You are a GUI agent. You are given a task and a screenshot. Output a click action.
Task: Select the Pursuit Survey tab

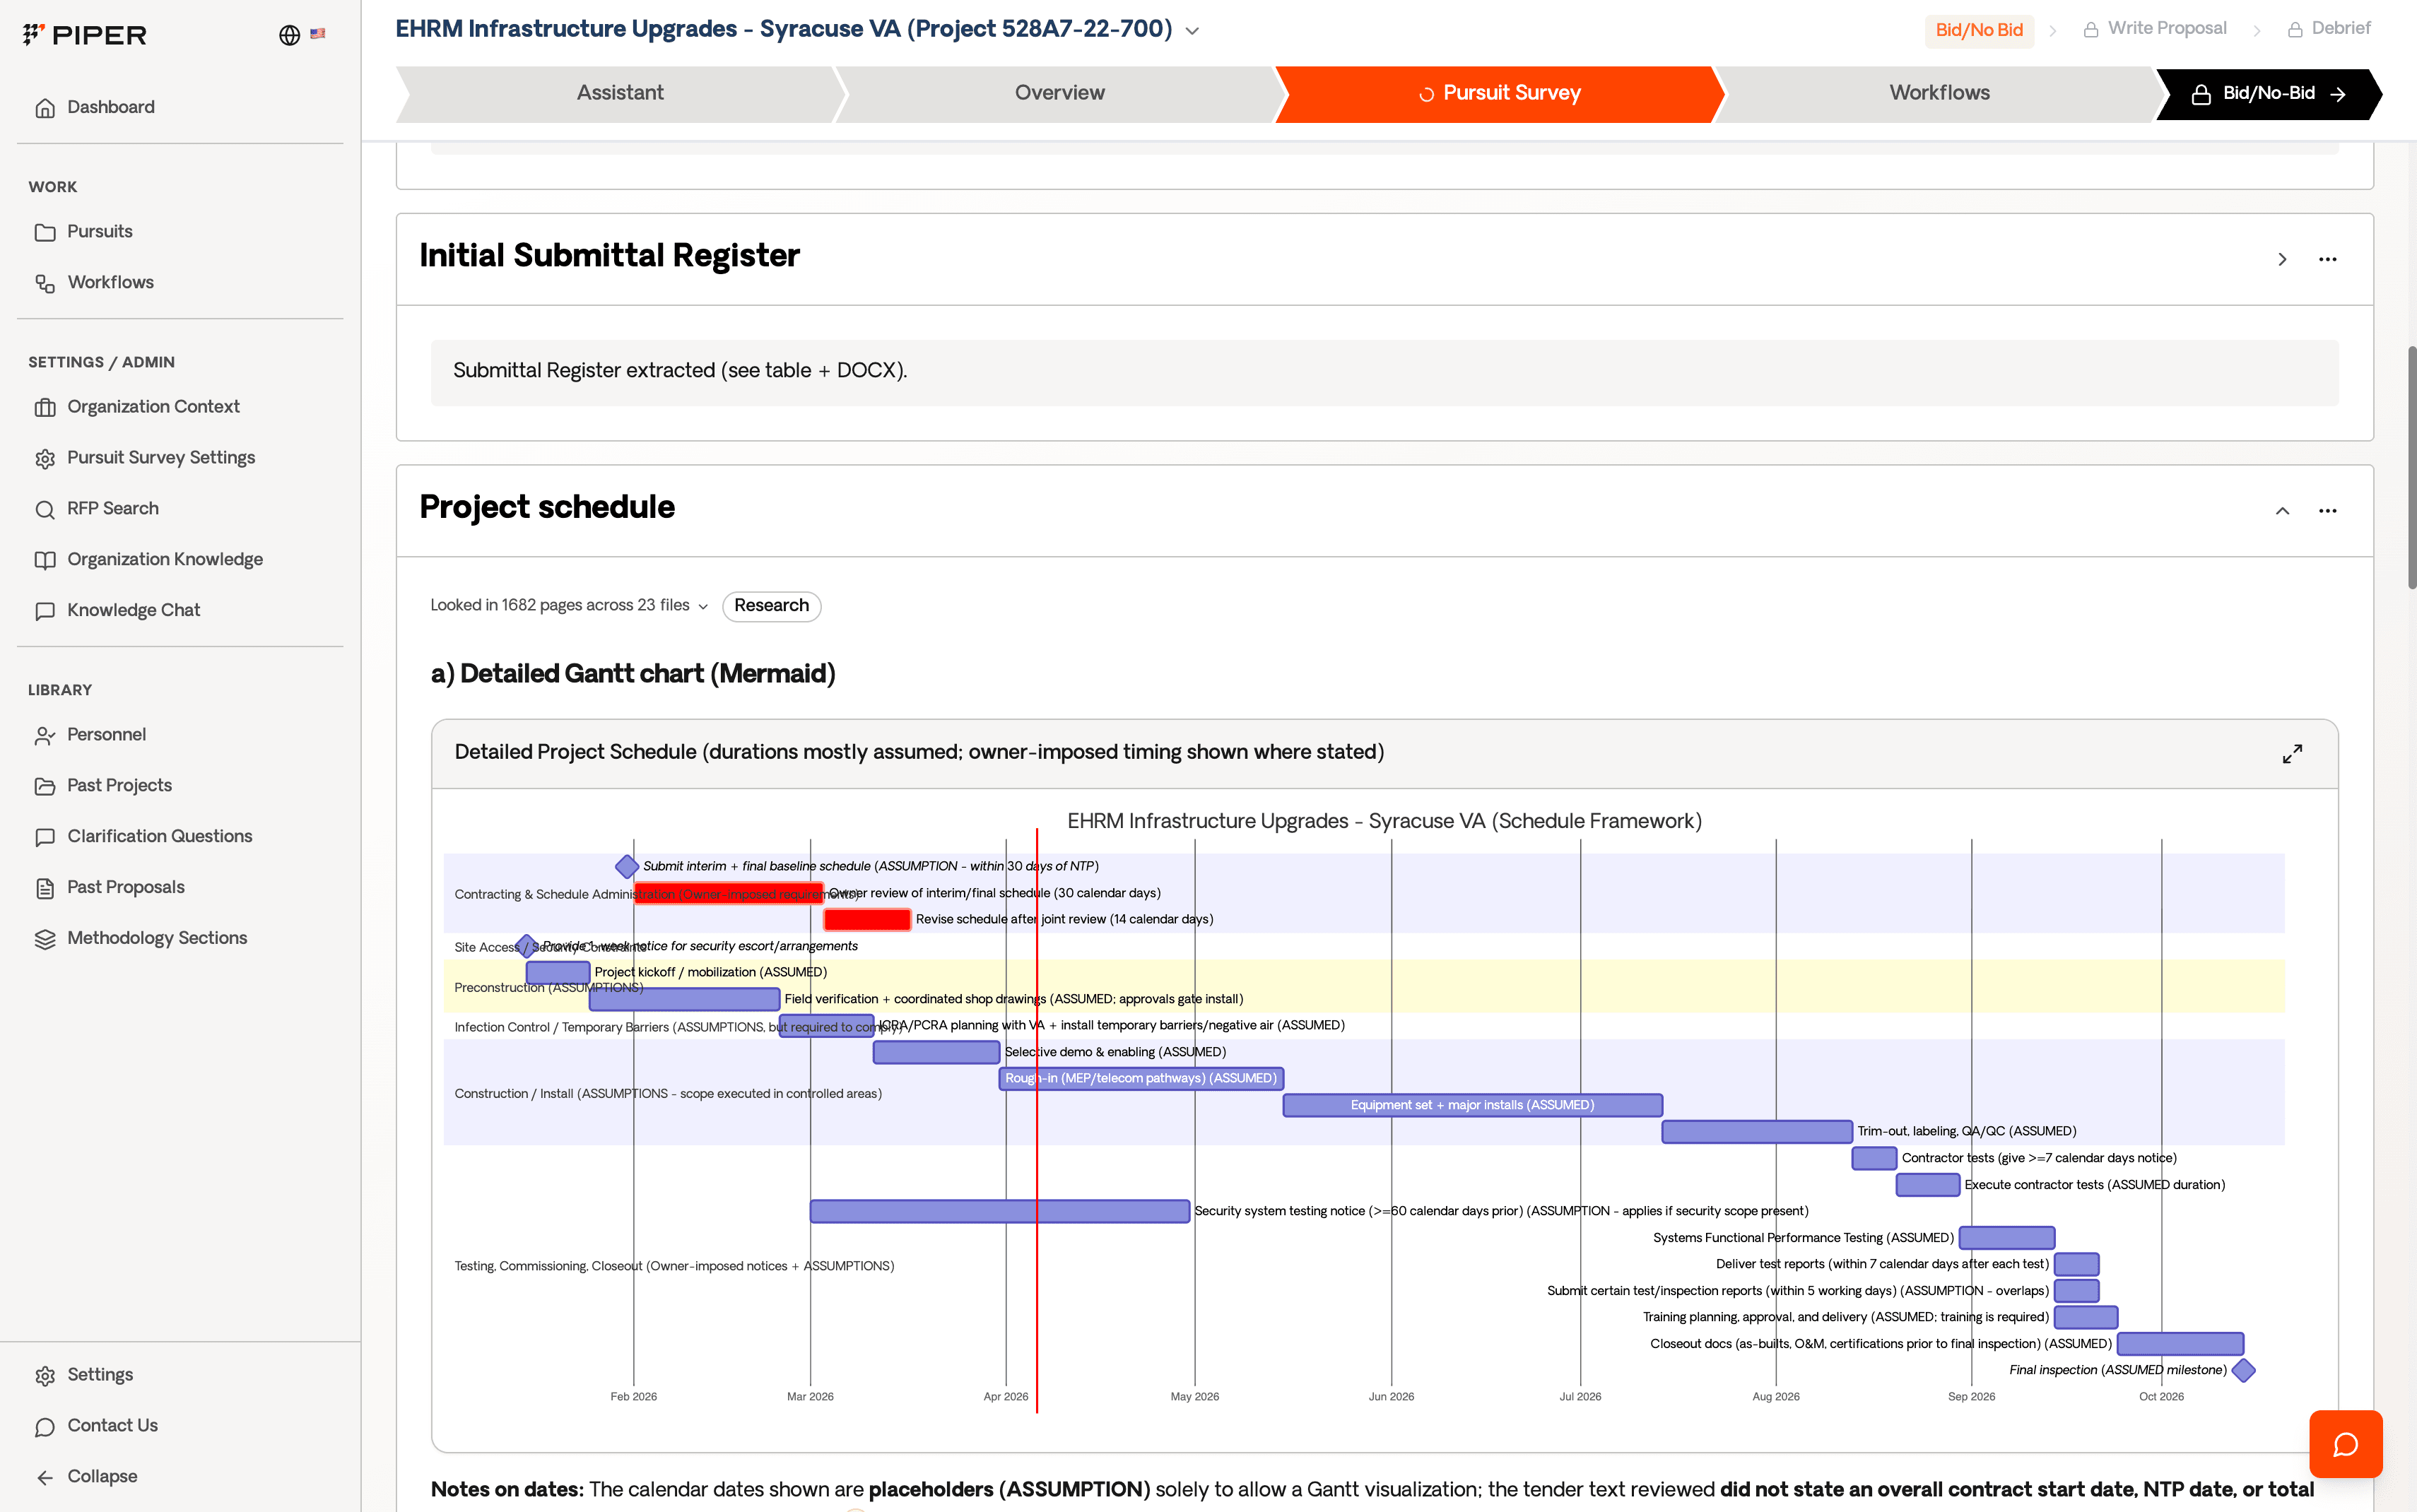1500,93
